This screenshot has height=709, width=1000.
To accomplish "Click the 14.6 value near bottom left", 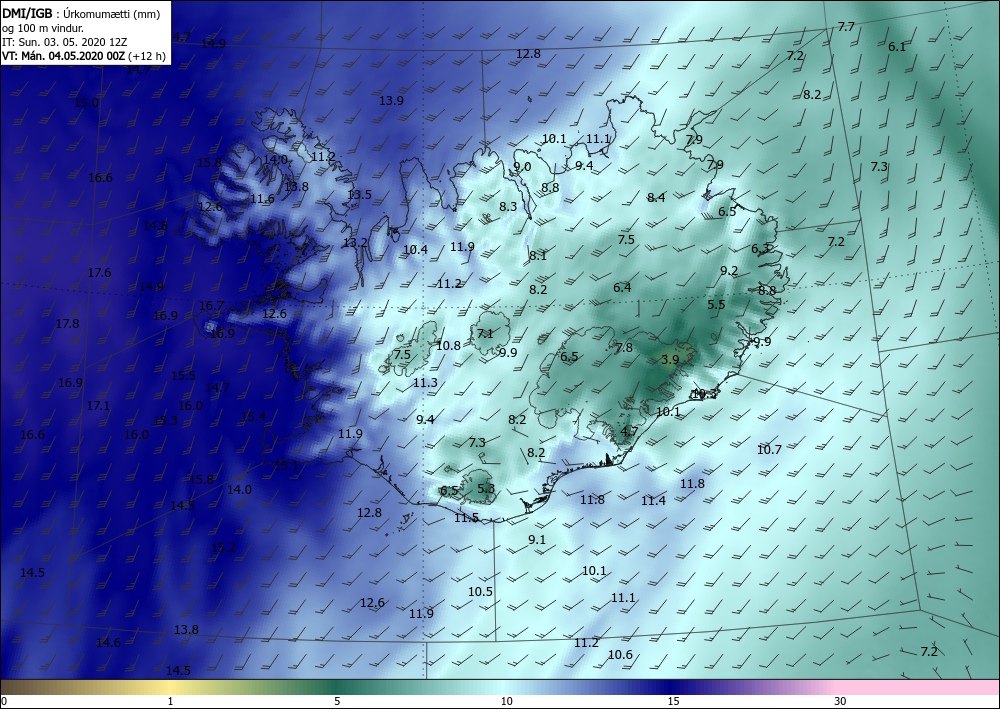I will [x=108, y=643].
